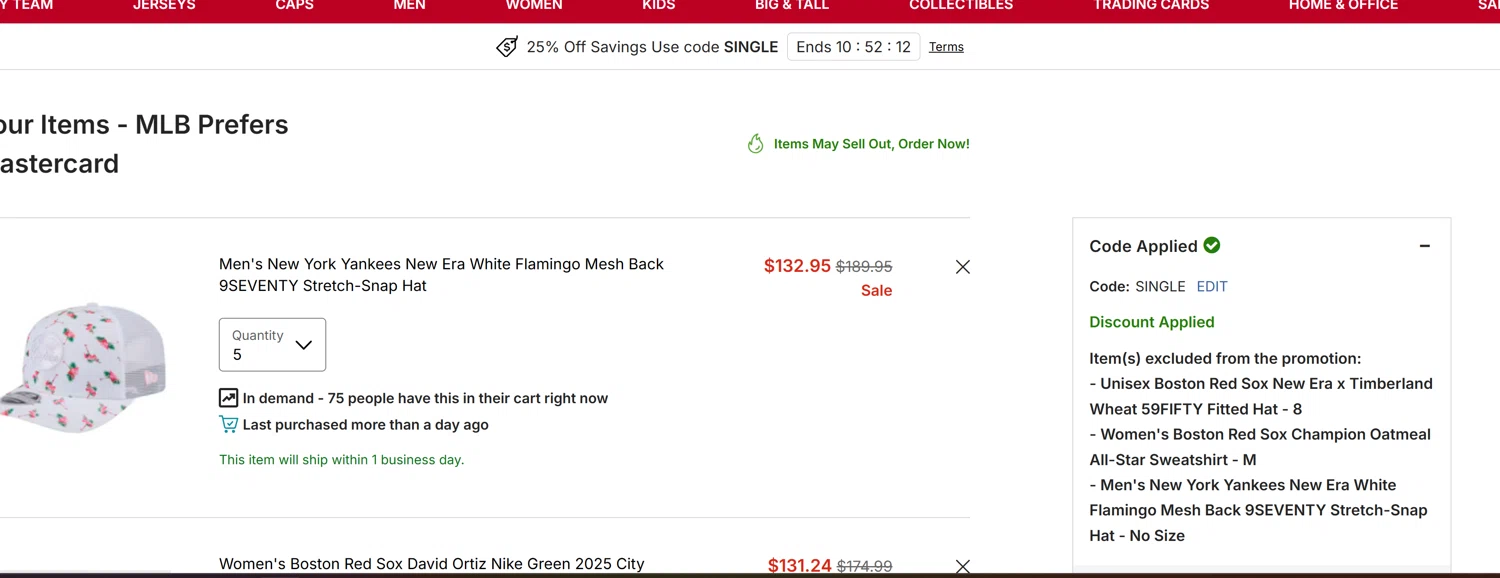Click the flamingo hat product thumbnail
1500x578 pixels.
point(82,367)
